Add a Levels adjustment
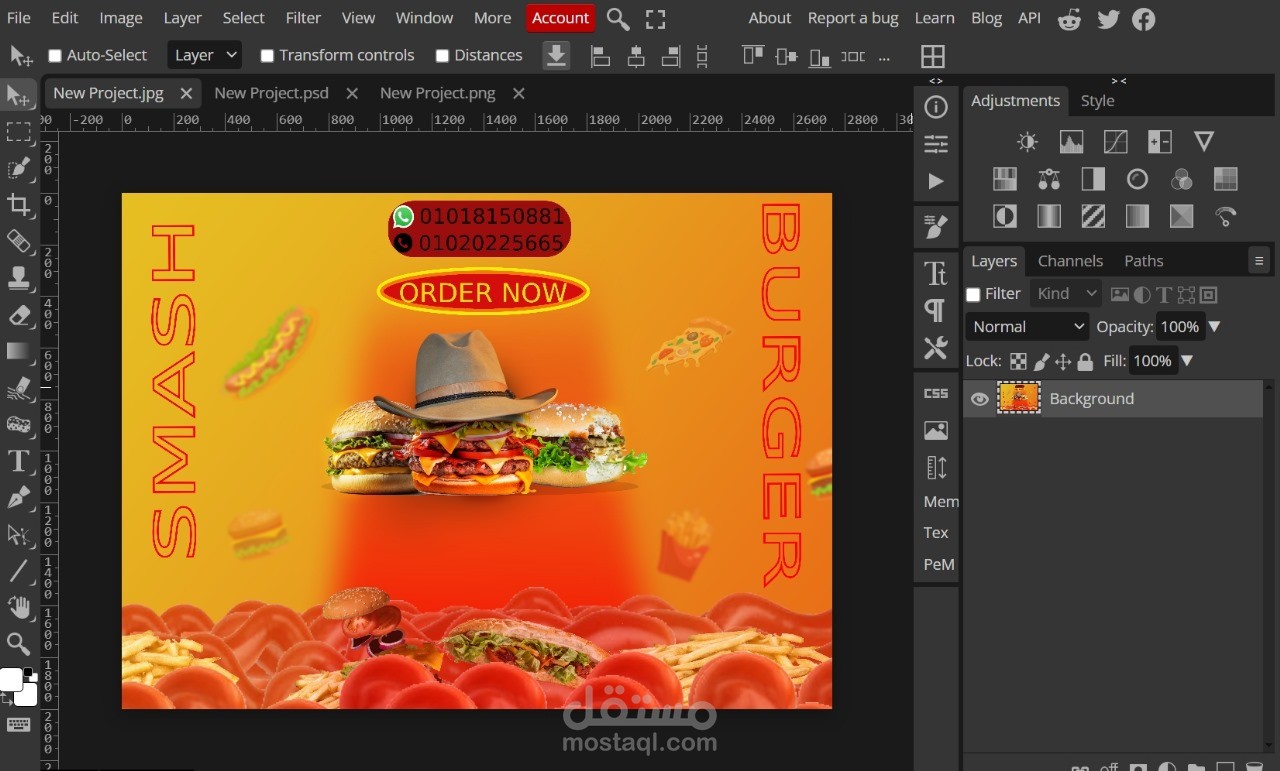The width and height of the screenshot is (1280, 771). [x=1071, y=142]
